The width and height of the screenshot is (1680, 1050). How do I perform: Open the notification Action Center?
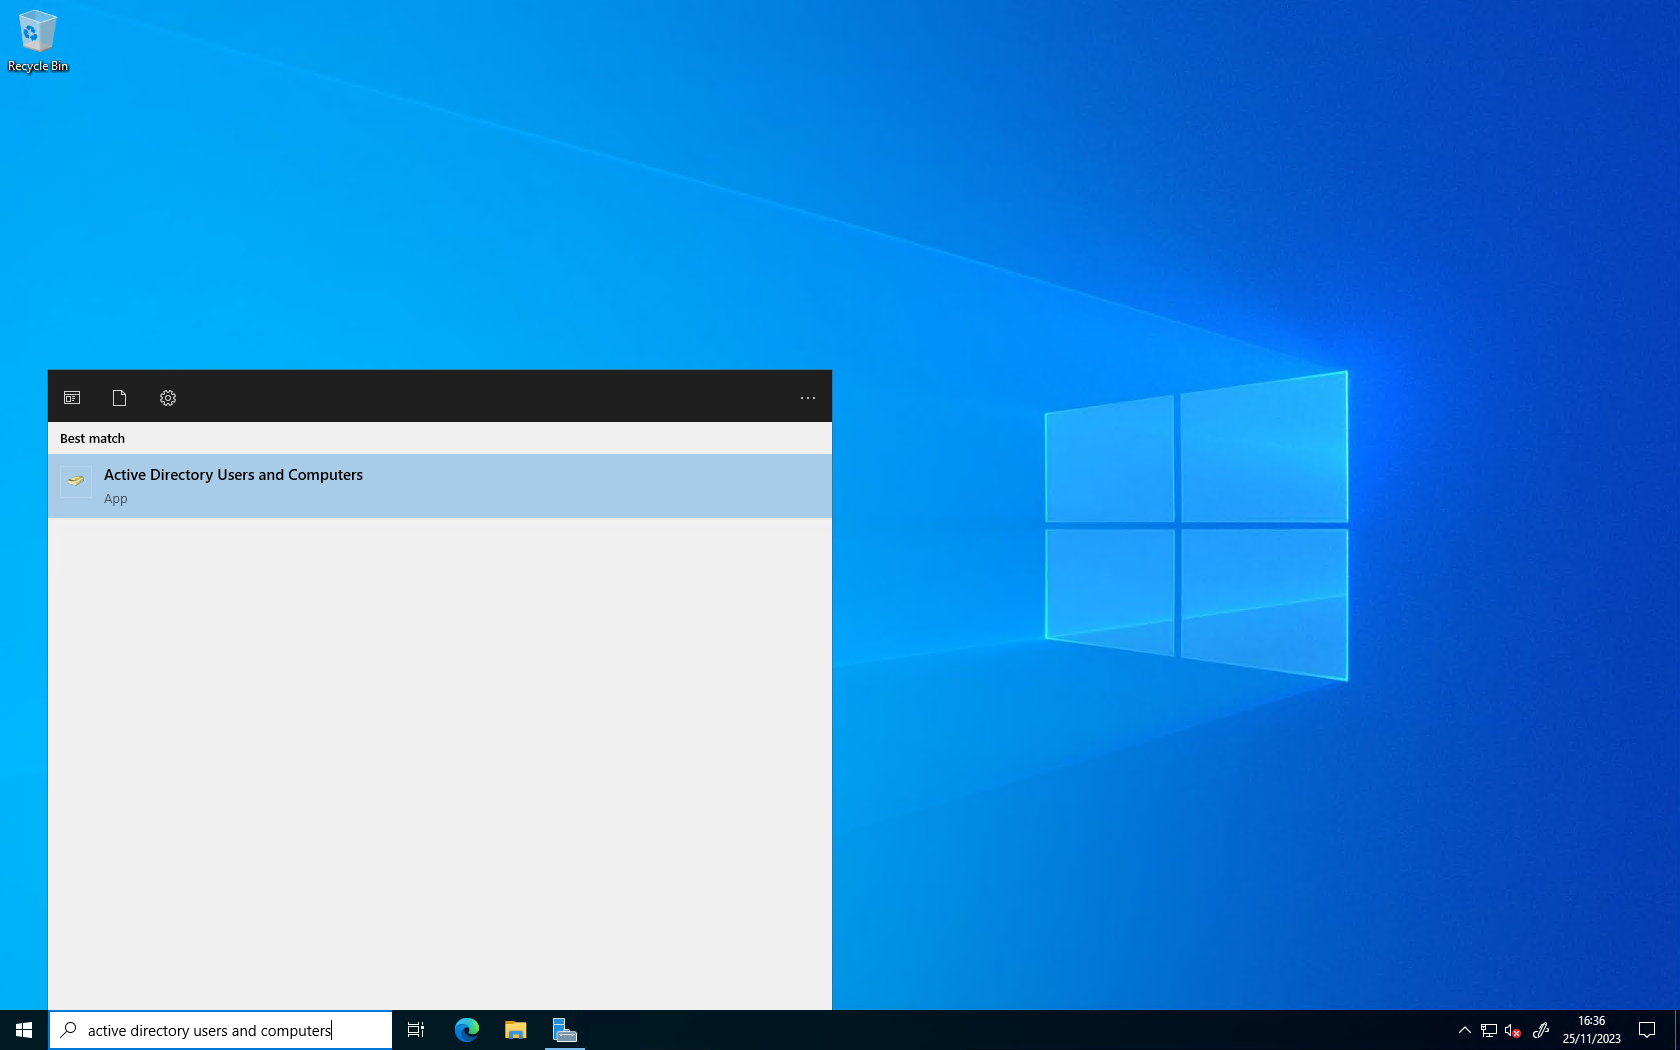[1647, 1030]
